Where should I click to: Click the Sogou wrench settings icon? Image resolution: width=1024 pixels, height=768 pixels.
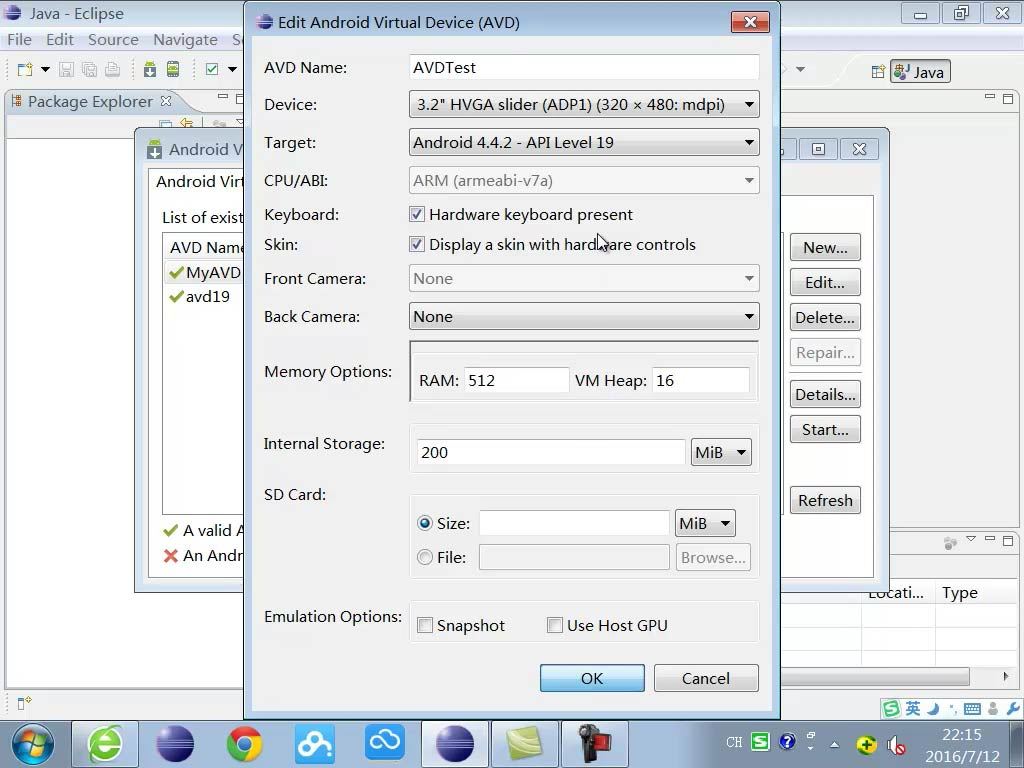[x=1014, y=709]
